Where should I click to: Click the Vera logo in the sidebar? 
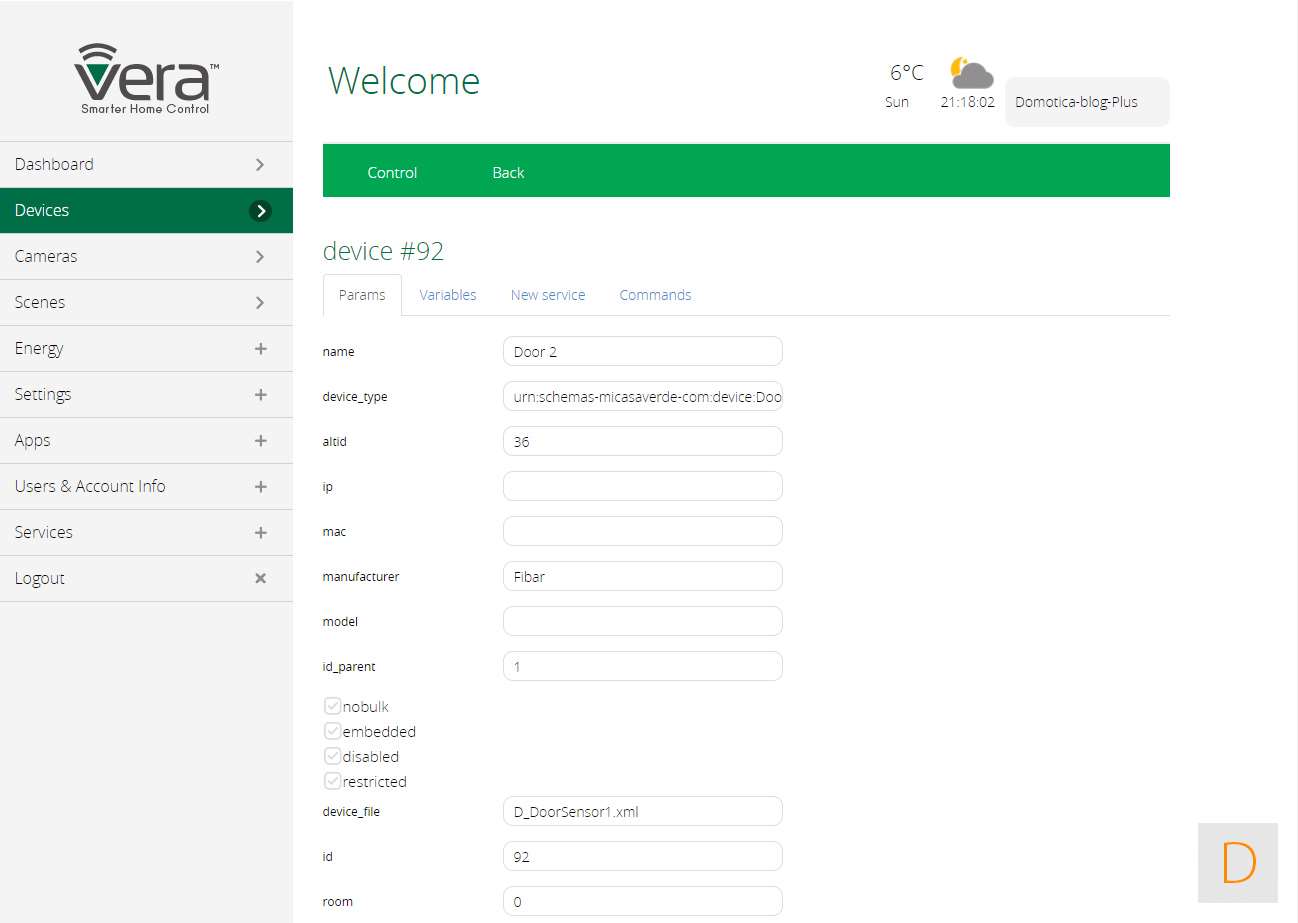click(x=146, y=79)
